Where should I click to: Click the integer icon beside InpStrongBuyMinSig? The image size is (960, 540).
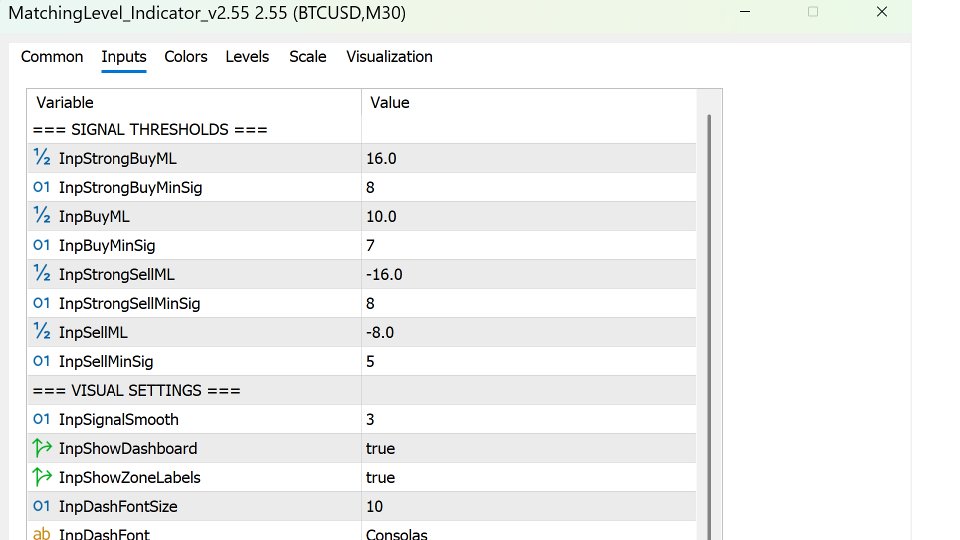42,187
